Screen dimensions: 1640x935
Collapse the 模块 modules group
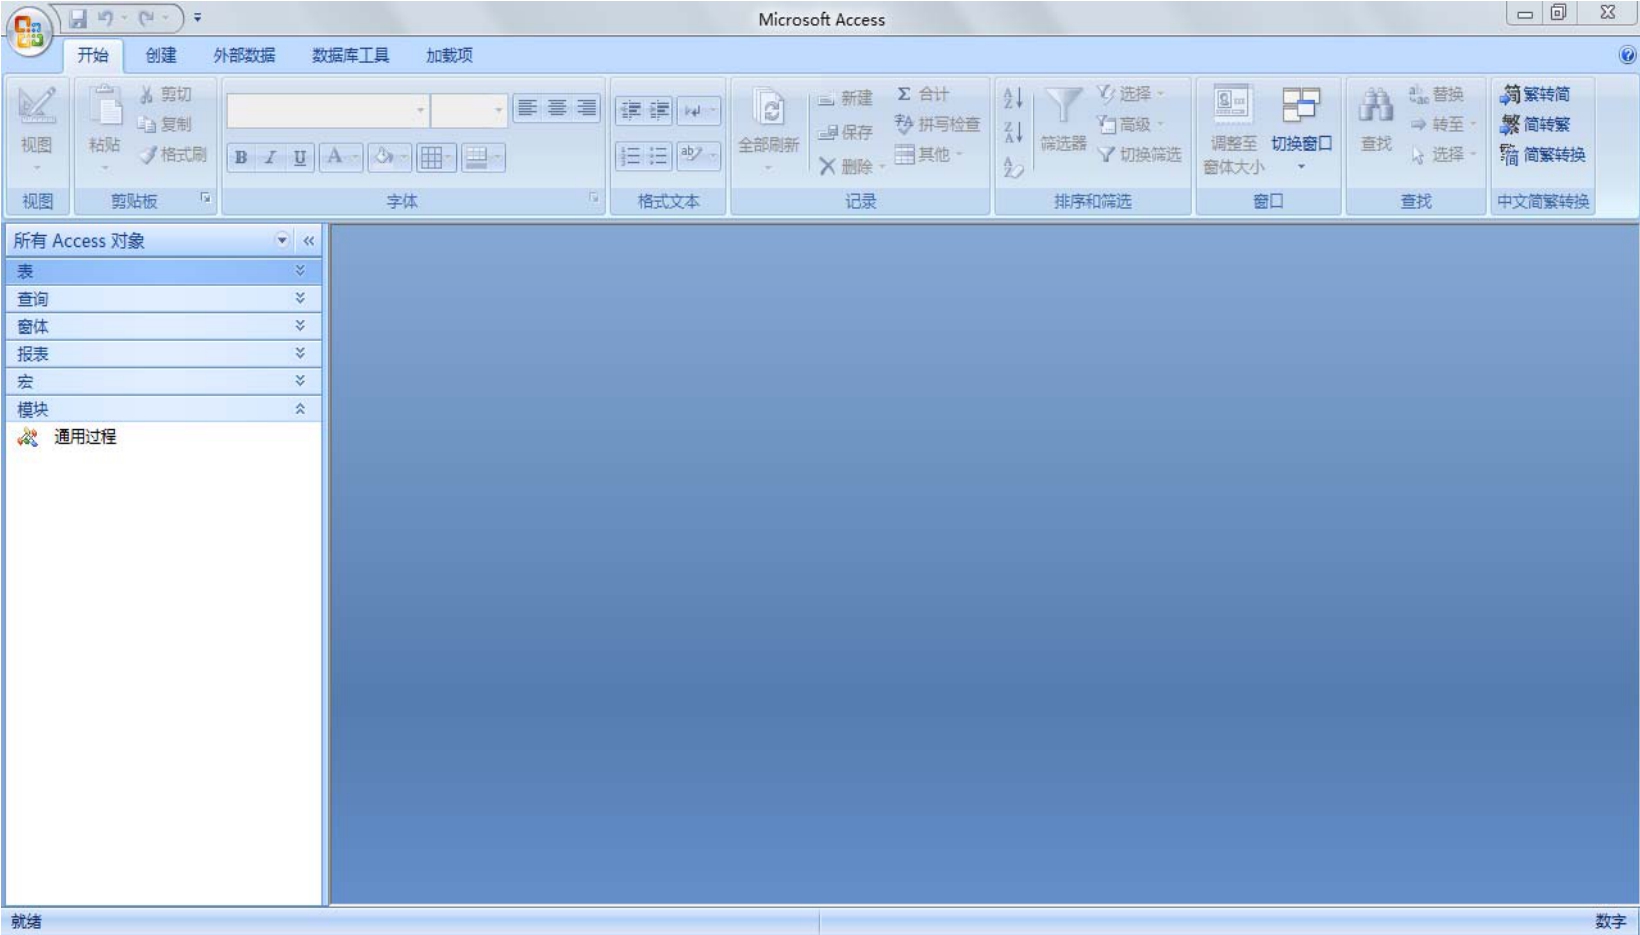coord(299,409)
